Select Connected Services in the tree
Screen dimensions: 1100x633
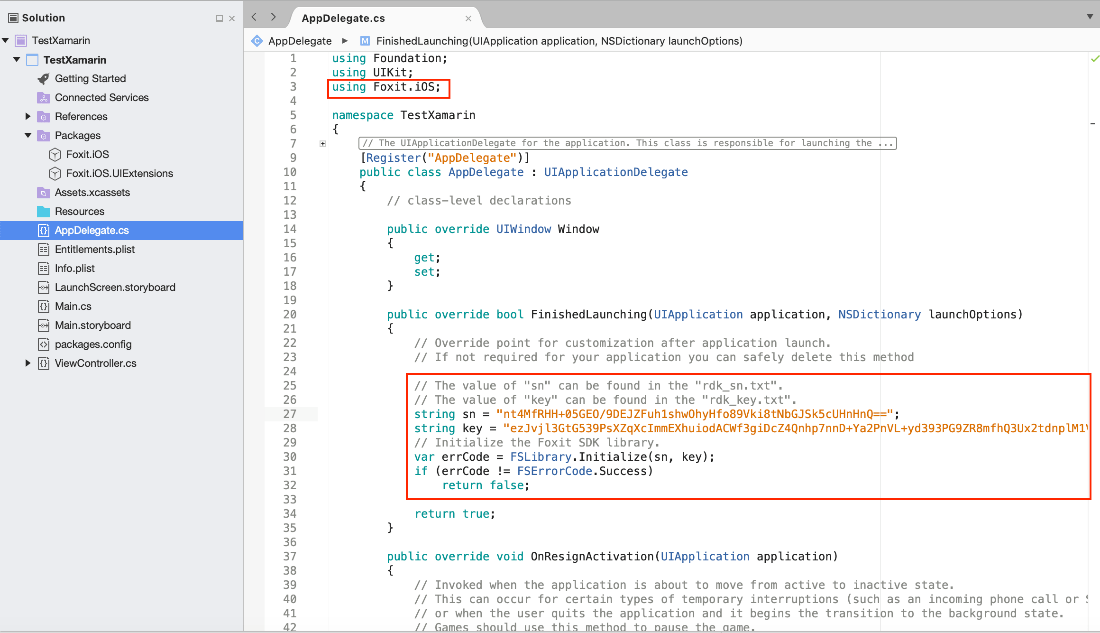pyautogui.click(x=102, y=98)
